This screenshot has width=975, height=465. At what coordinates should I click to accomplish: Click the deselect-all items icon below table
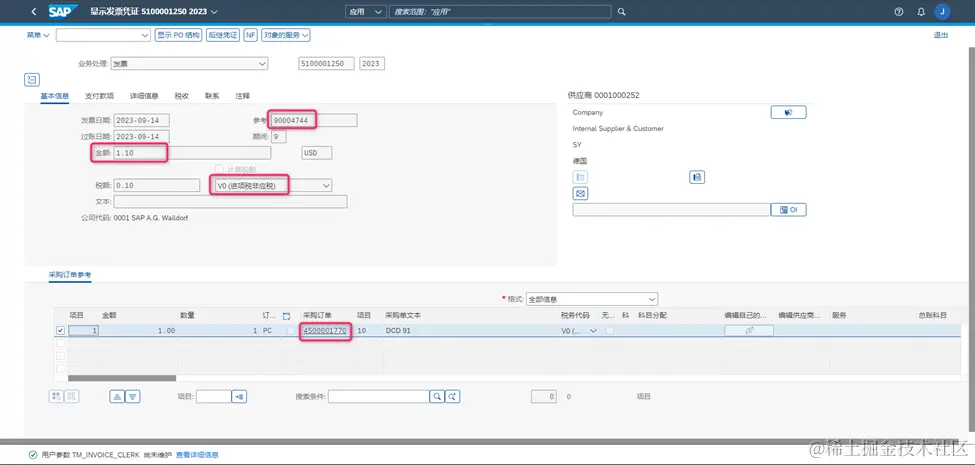[72, 396]
